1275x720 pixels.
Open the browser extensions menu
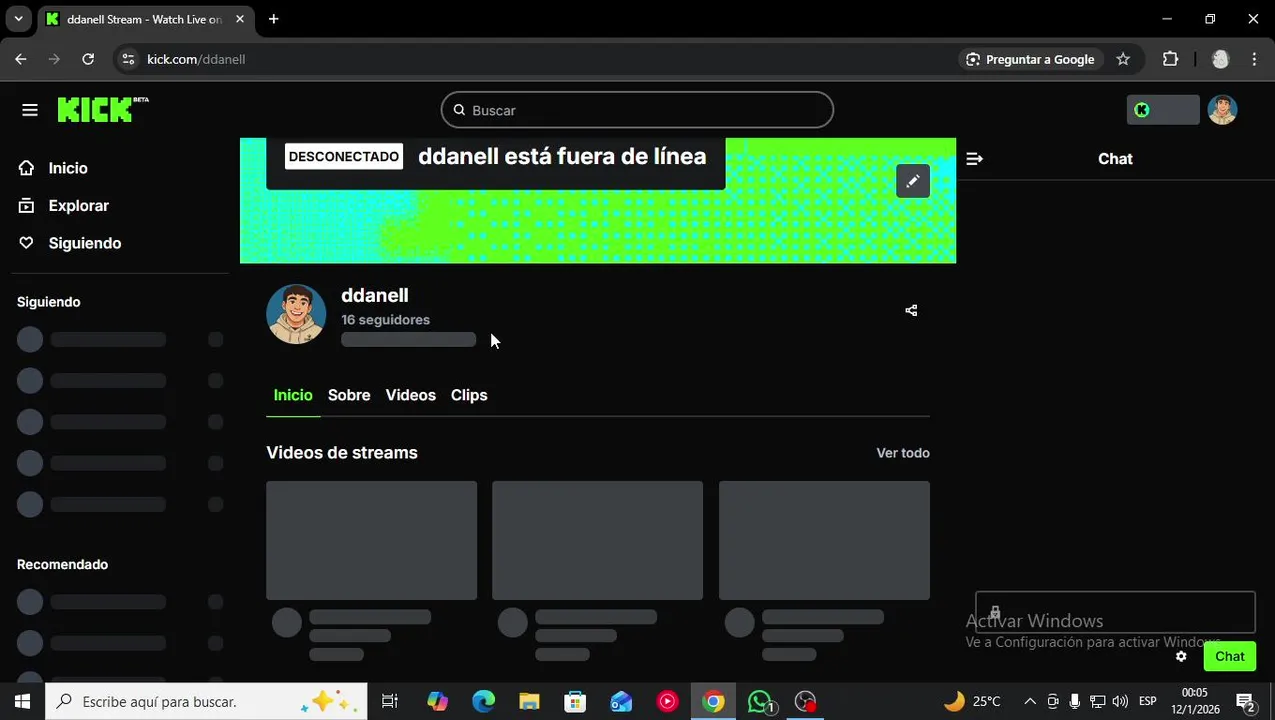[1170, 59]
